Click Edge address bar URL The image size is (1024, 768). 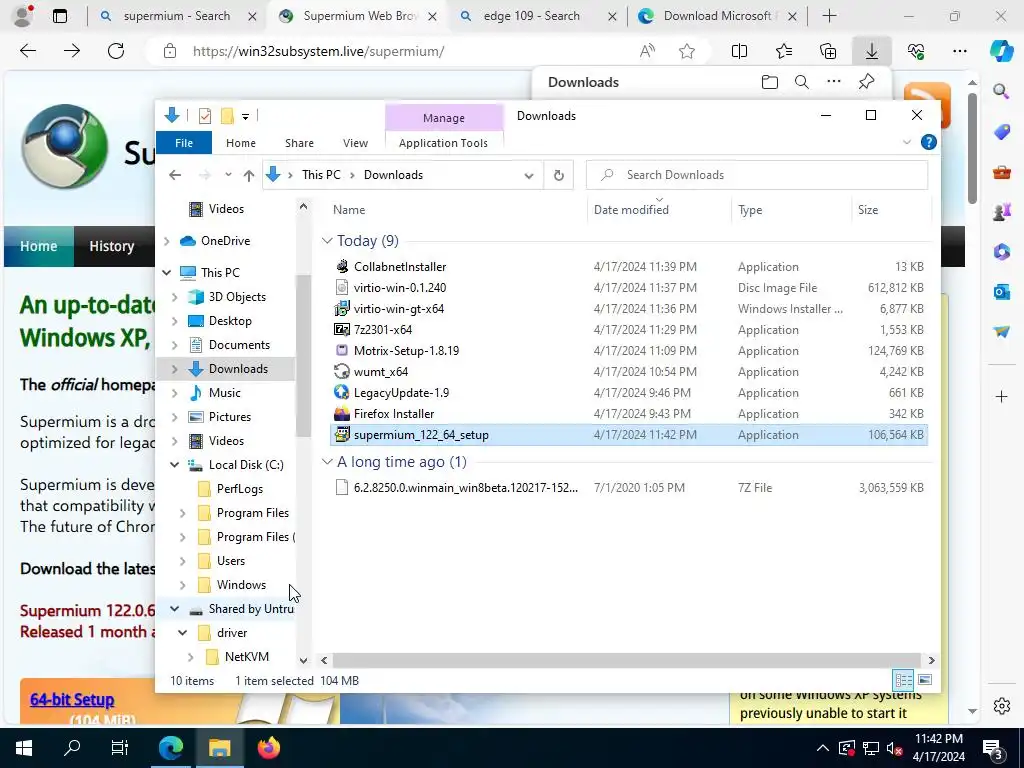(319, 51)
